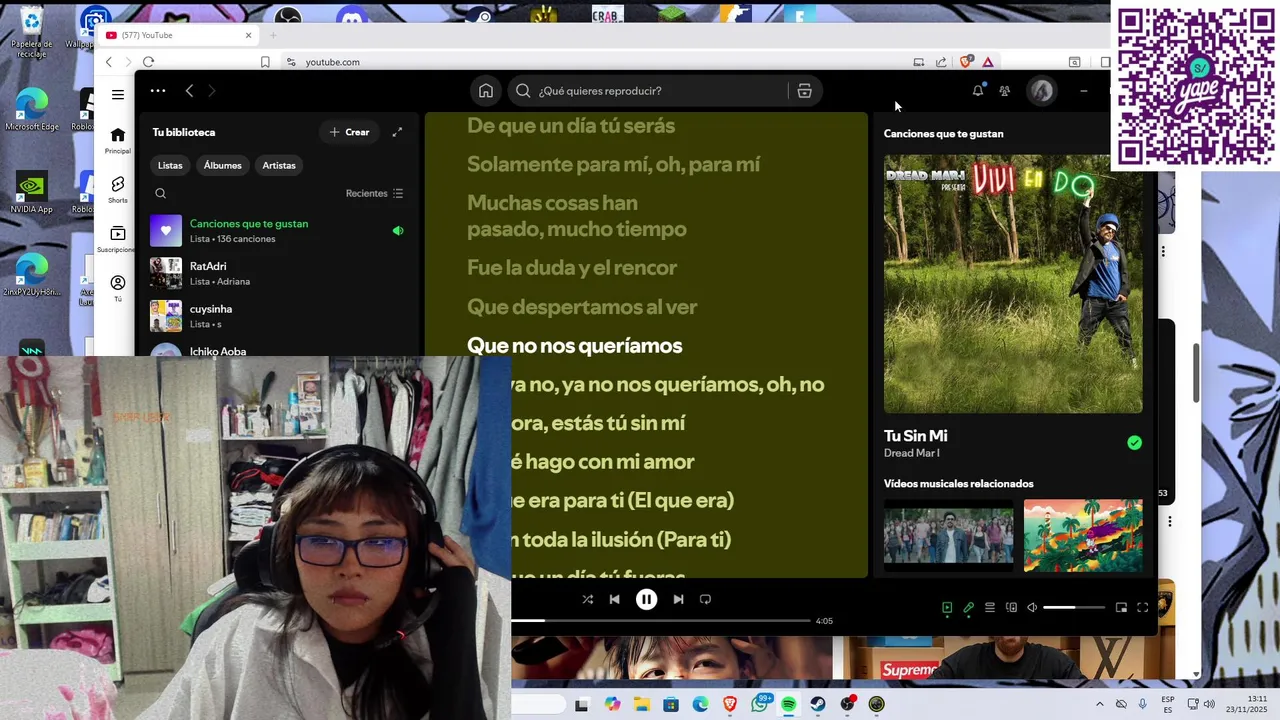Screen dimensions: 1280x720
Task: Open the Spotify three-dots menu
Action: [158, 91]
